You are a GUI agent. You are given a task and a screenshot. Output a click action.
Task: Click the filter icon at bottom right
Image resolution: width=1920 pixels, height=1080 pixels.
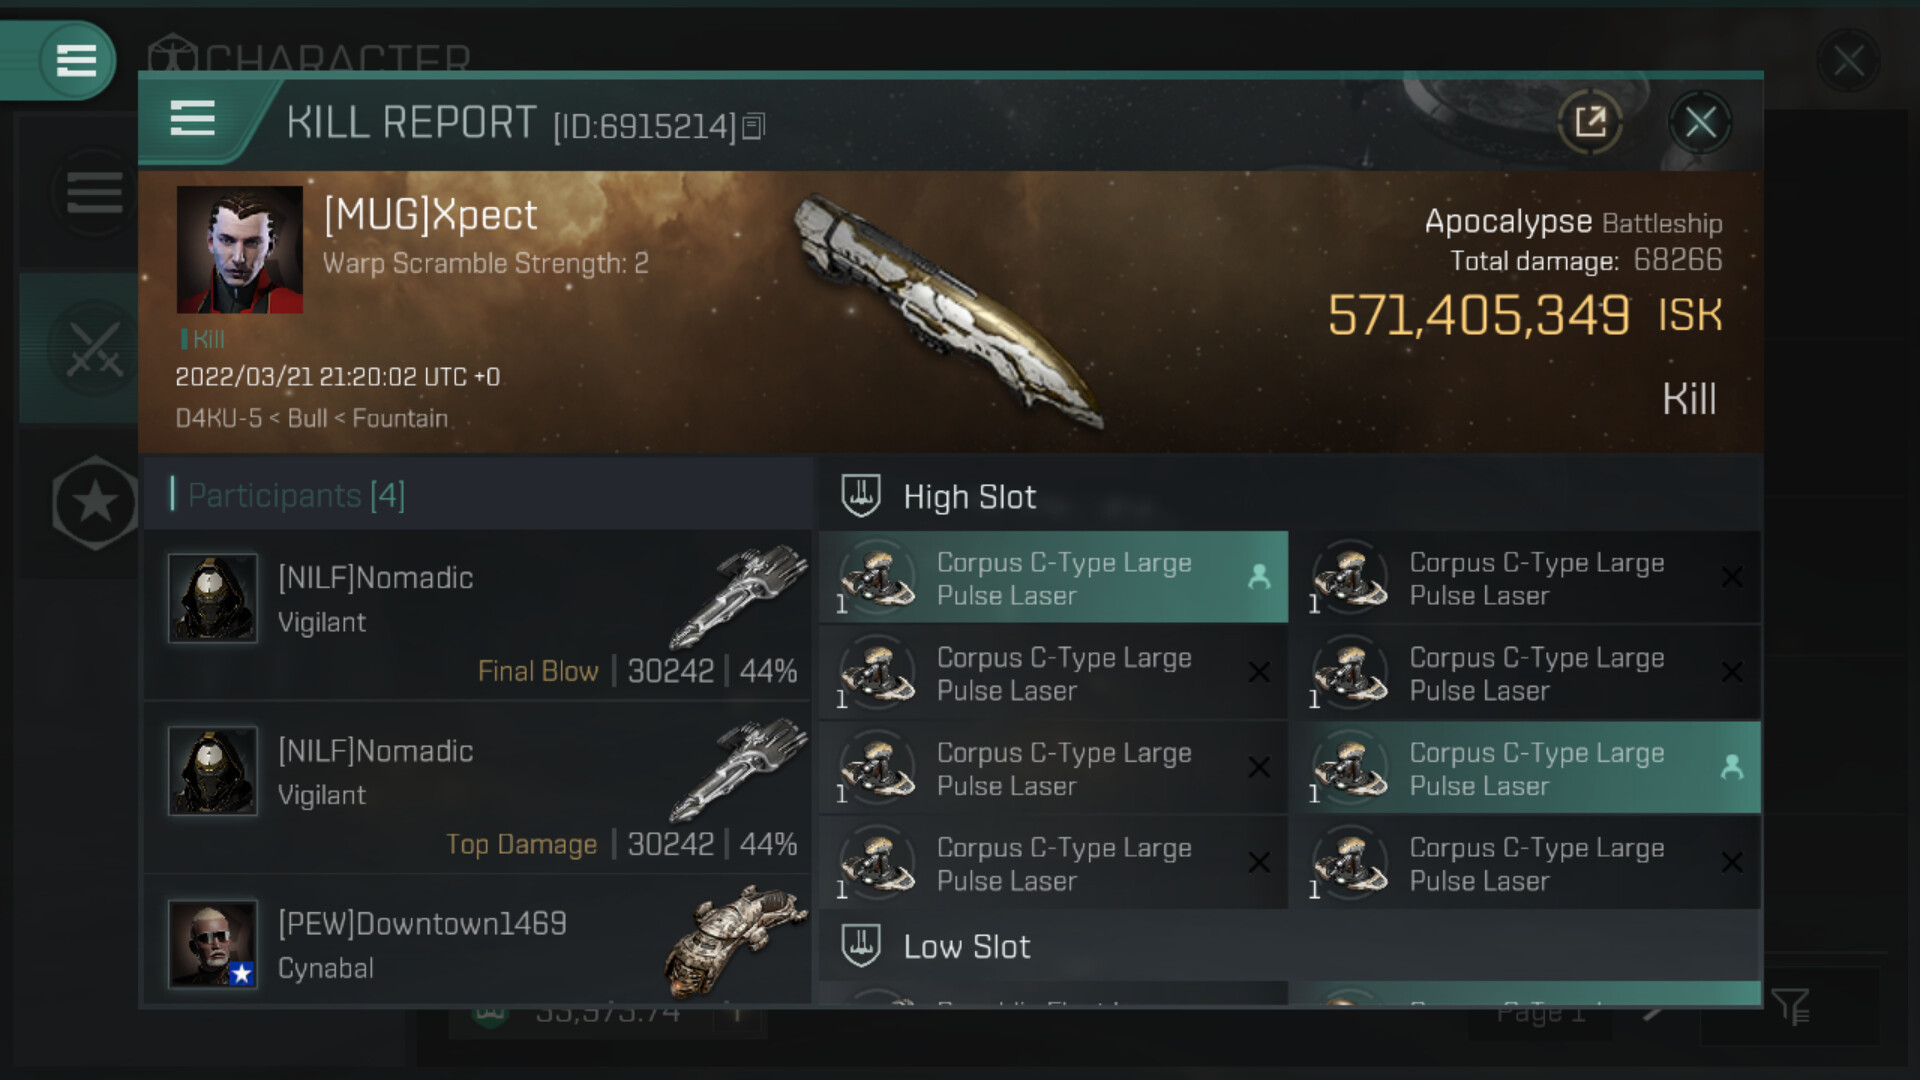1789,1007
